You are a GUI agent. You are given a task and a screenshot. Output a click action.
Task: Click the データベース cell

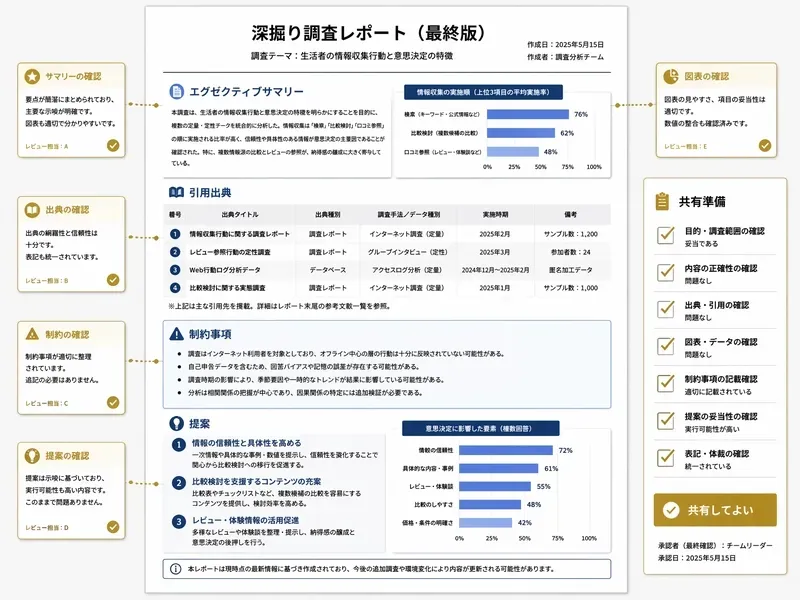328,270
